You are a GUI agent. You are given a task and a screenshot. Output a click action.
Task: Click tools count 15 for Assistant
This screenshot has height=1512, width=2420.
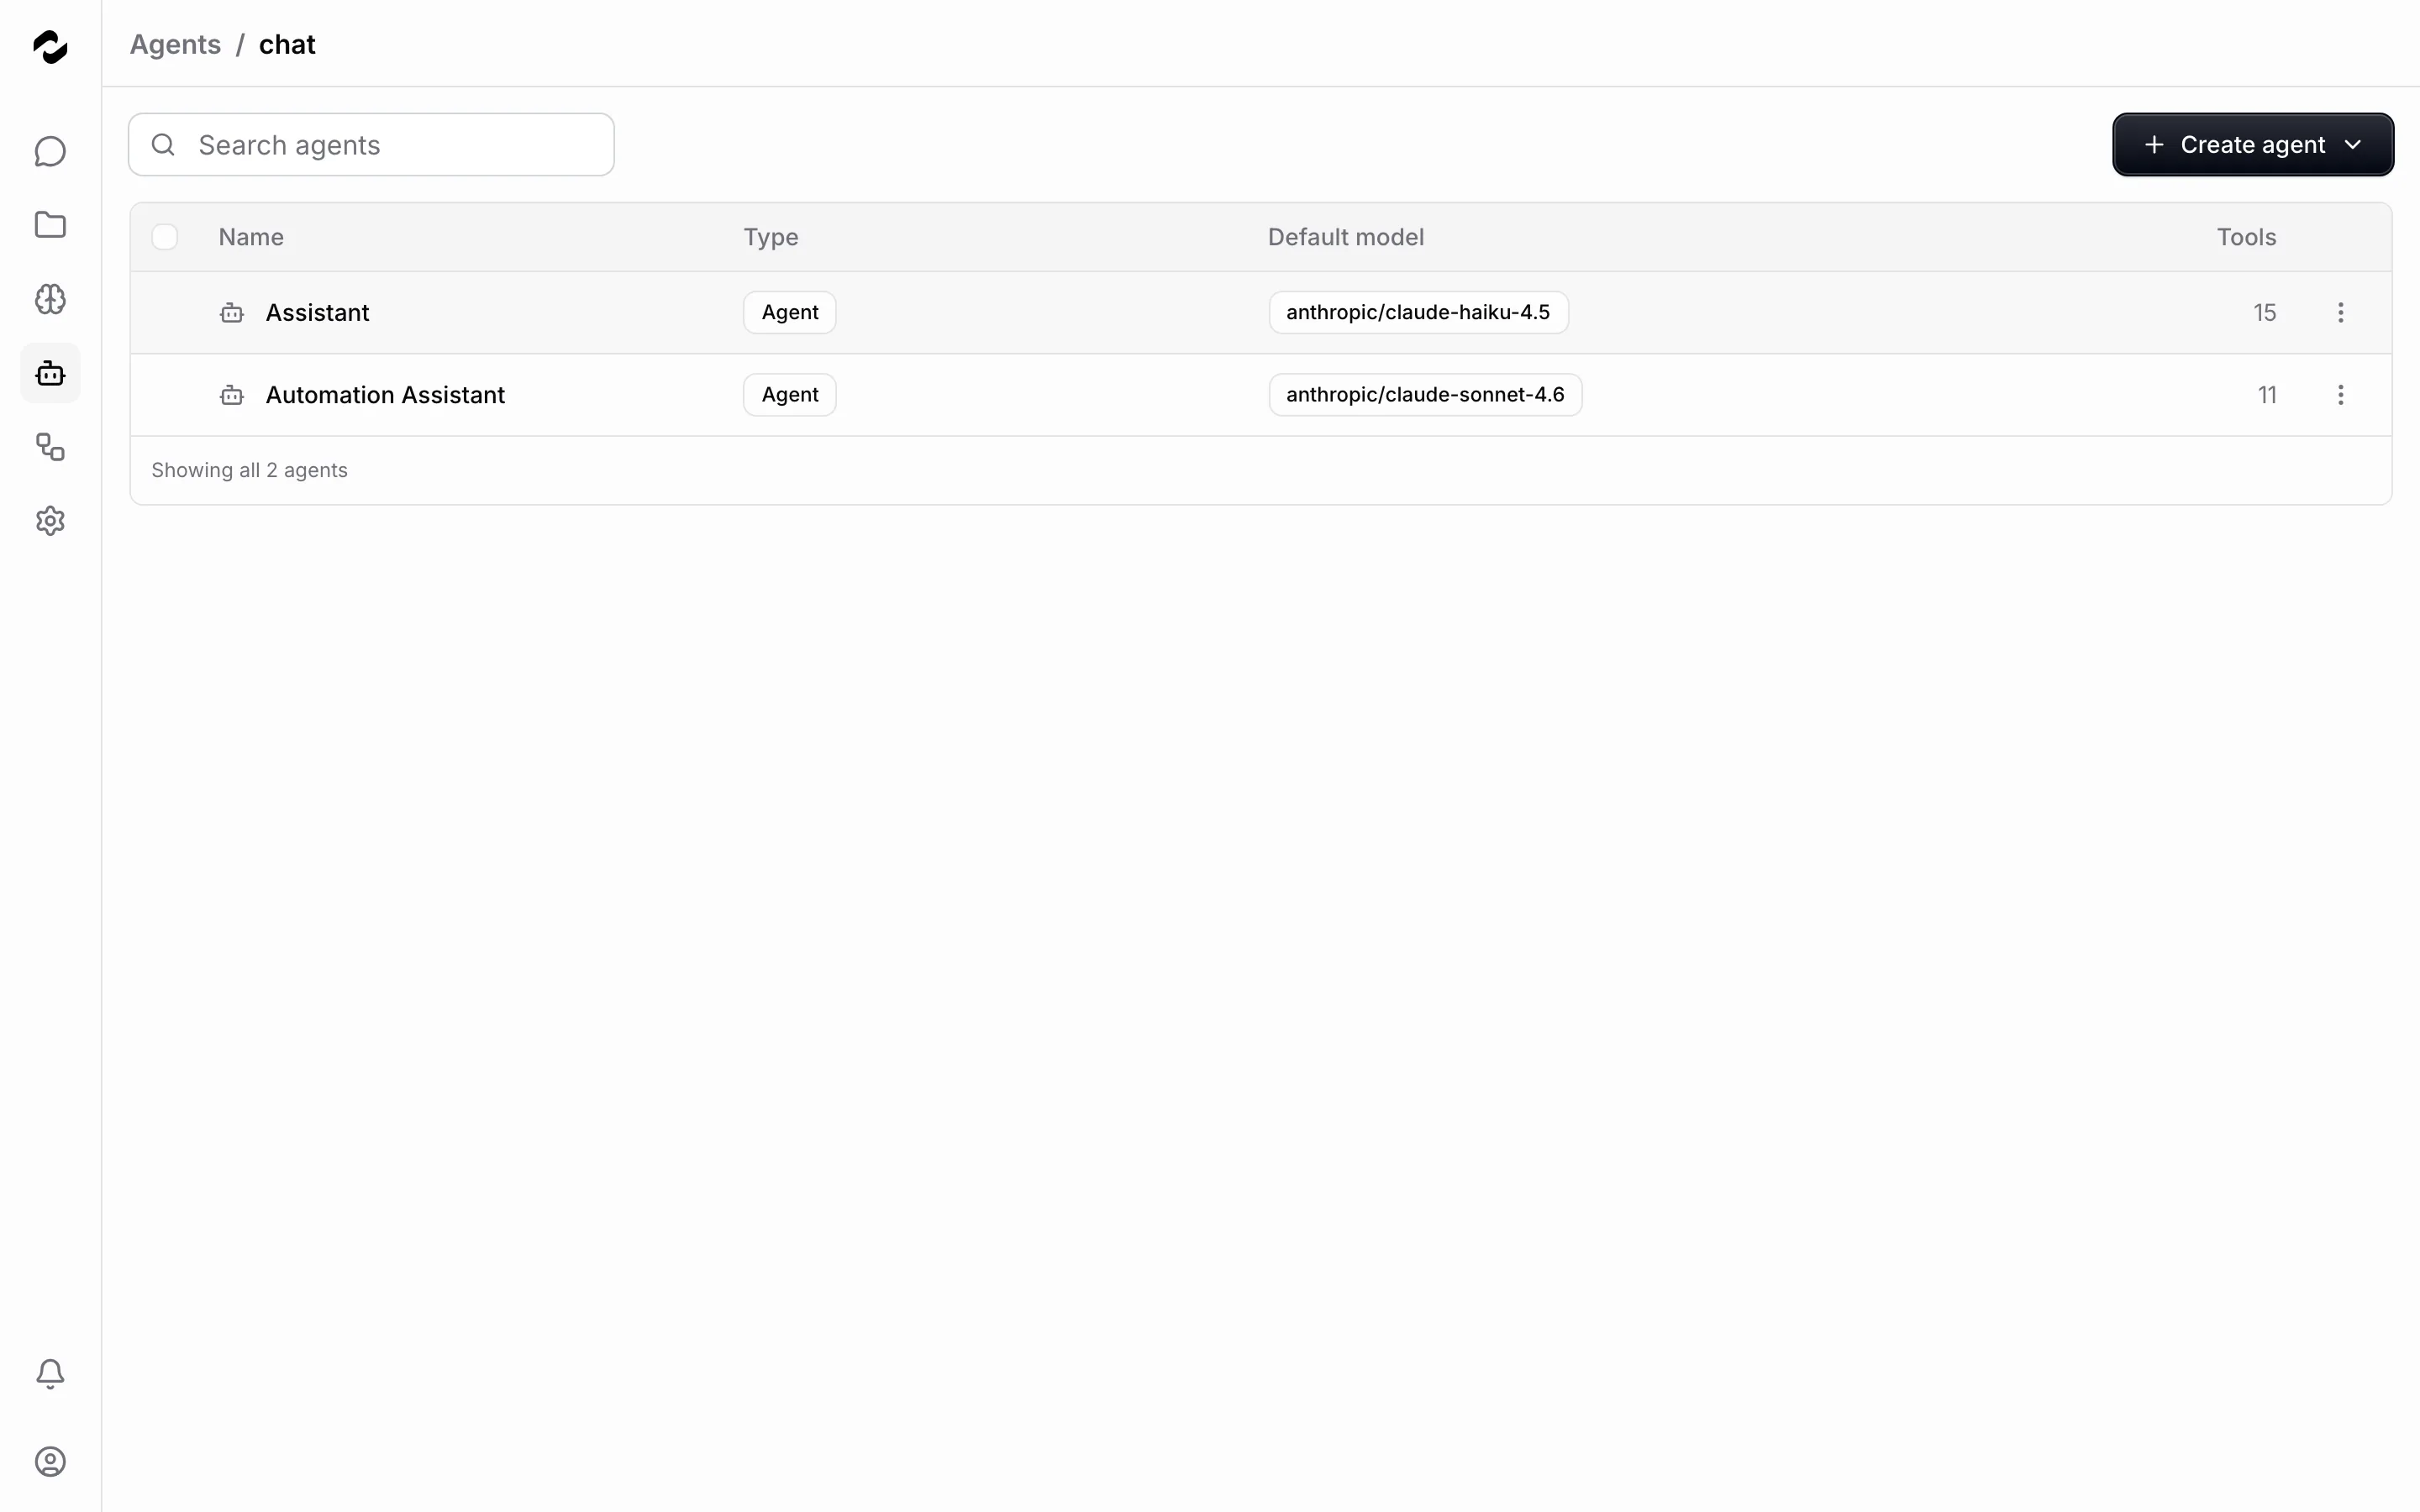click(2264, 313)
